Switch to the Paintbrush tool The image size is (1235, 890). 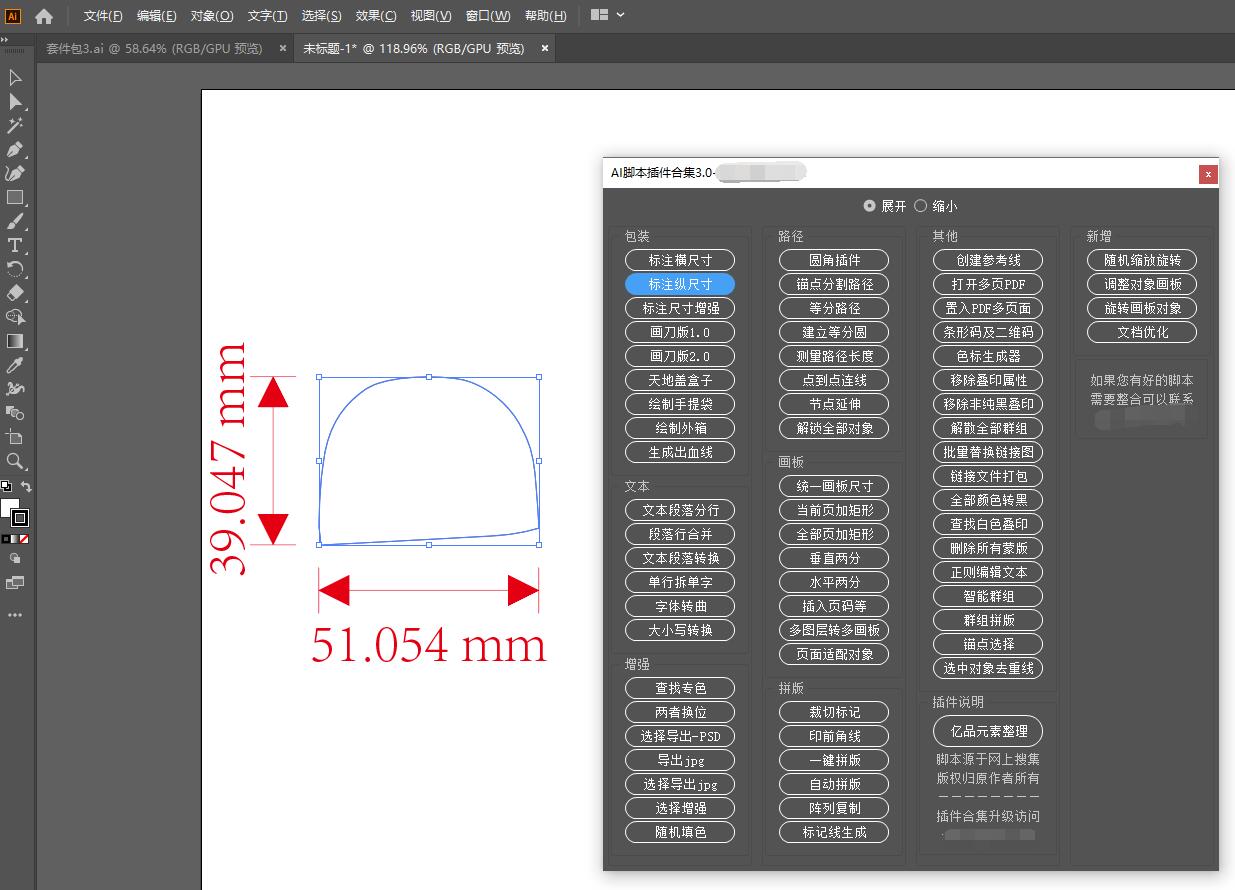[15, 222]
